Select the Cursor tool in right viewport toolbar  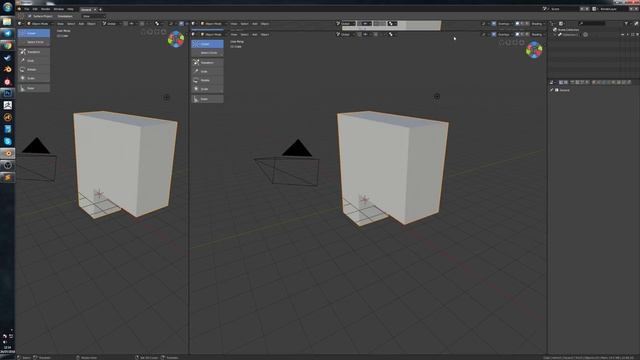(x=207, y=44)
